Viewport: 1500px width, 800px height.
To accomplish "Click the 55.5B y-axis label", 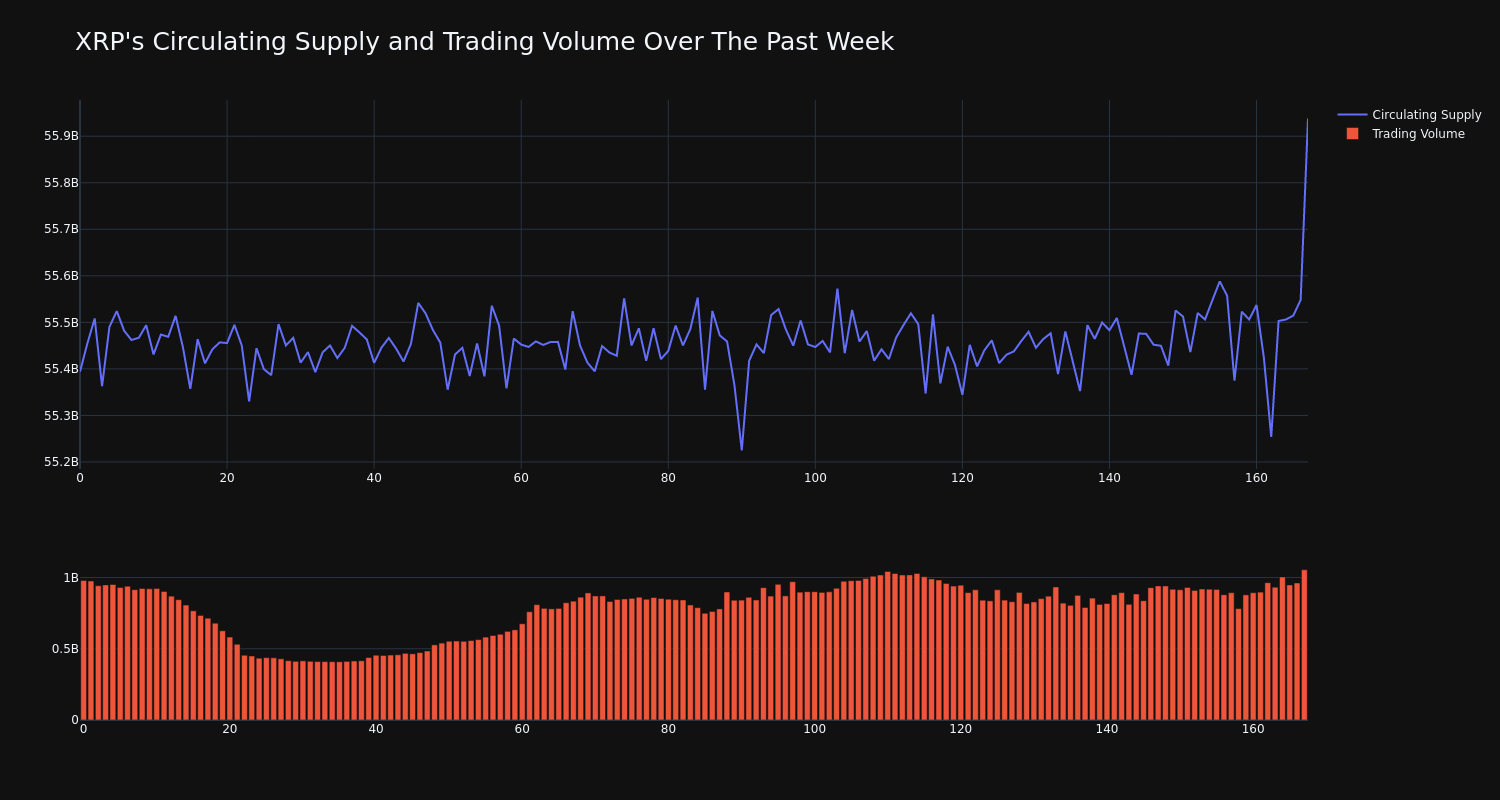I will pos(61,323).
